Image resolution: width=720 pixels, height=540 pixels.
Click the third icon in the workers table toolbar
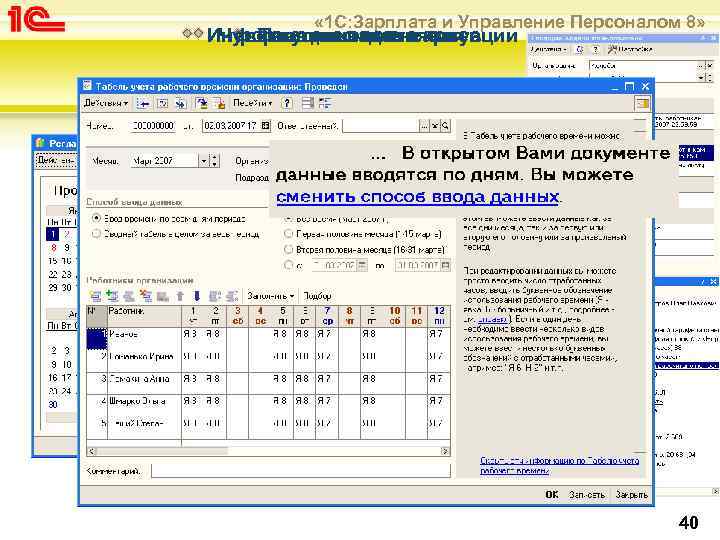(129, 296)
